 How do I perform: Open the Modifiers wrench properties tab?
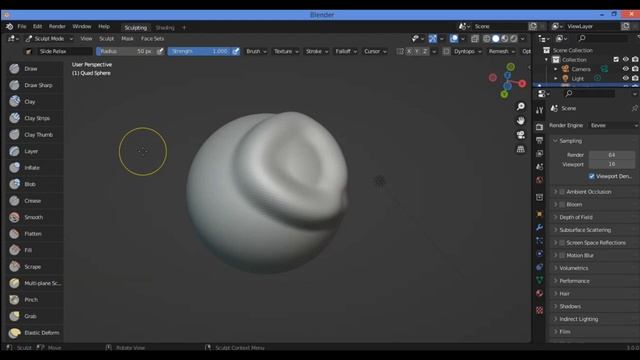(x=540, y=227)
